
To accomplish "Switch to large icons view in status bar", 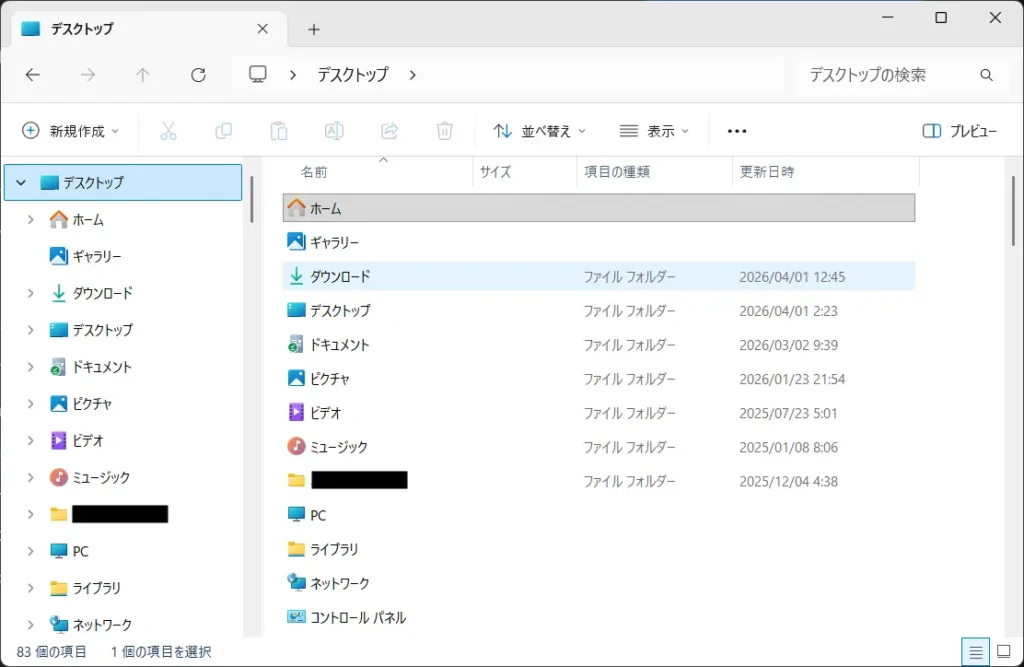I will click(x=1003, y=652).
